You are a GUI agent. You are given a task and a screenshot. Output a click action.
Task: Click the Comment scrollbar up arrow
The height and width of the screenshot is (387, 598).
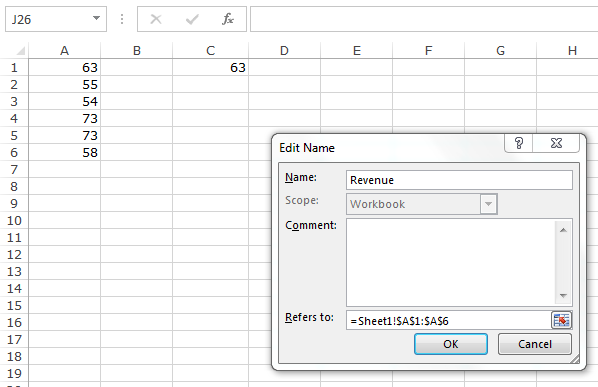pyautogui.click(x=563, y=230)
